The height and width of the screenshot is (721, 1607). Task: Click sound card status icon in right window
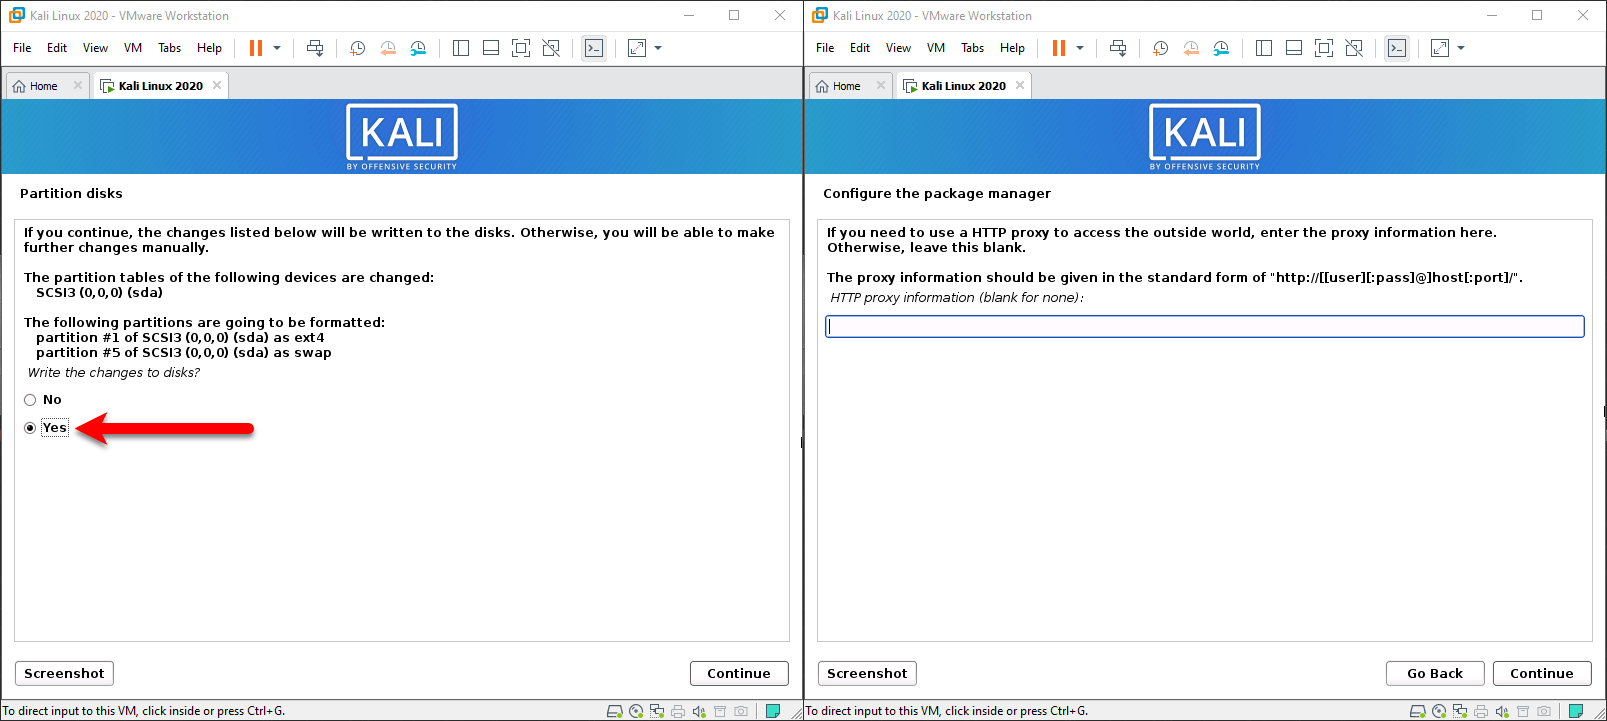coord(1502,711)
